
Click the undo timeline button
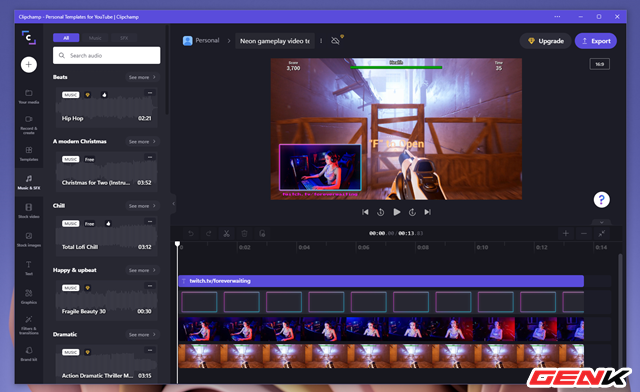tap(191, 234)
